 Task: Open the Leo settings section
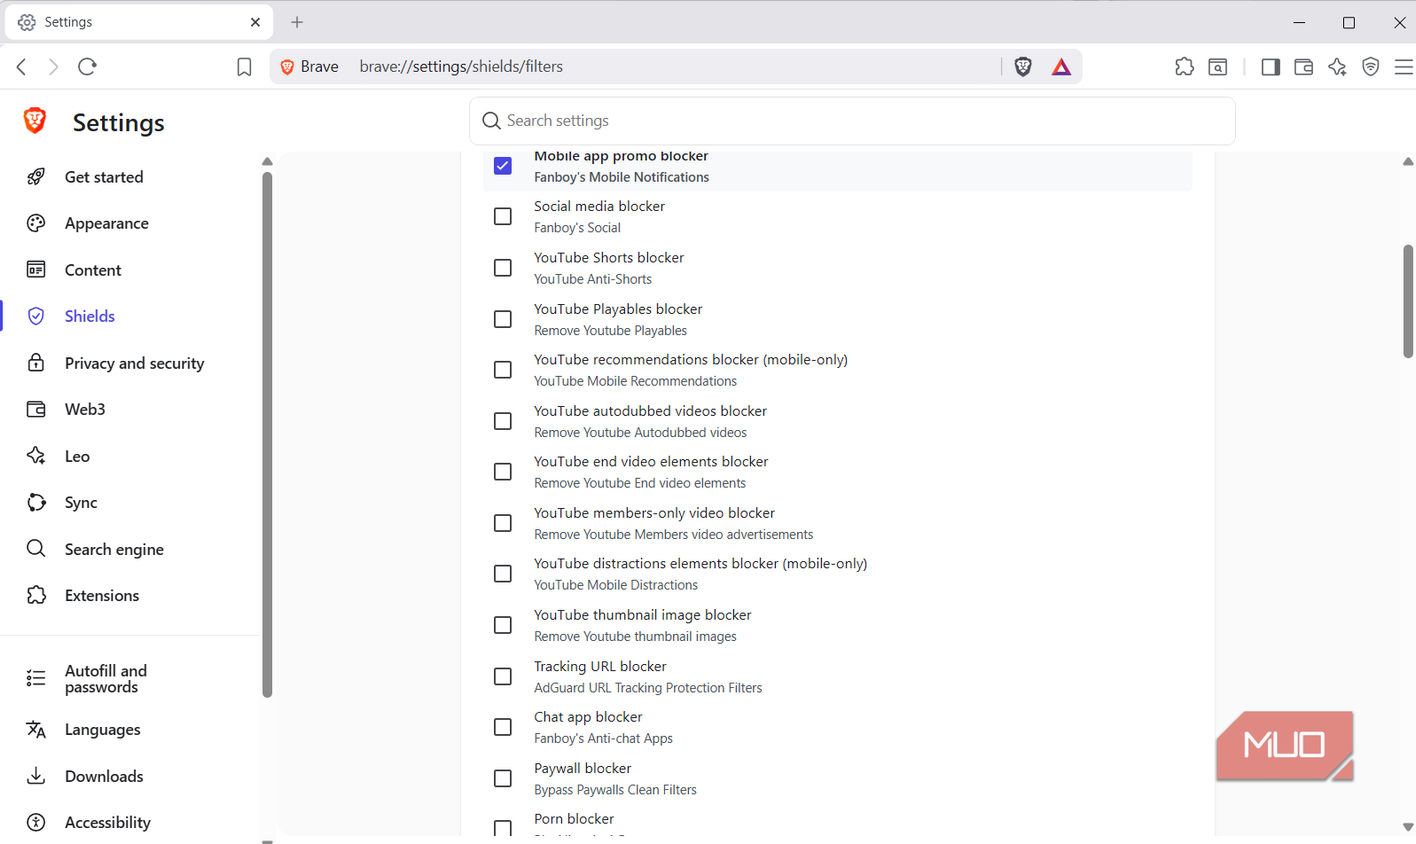(x=77, y=456)
